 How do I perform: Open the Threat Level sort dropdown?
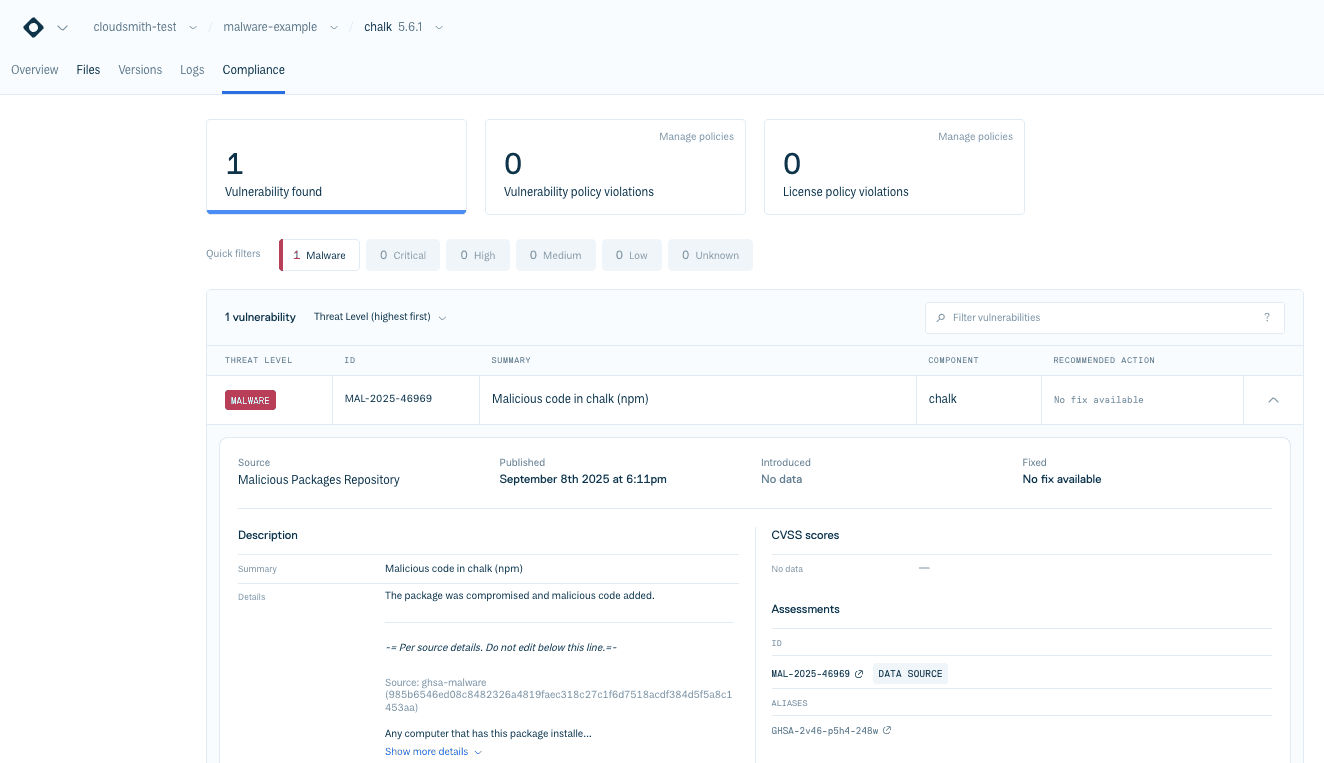click(380, 317)
